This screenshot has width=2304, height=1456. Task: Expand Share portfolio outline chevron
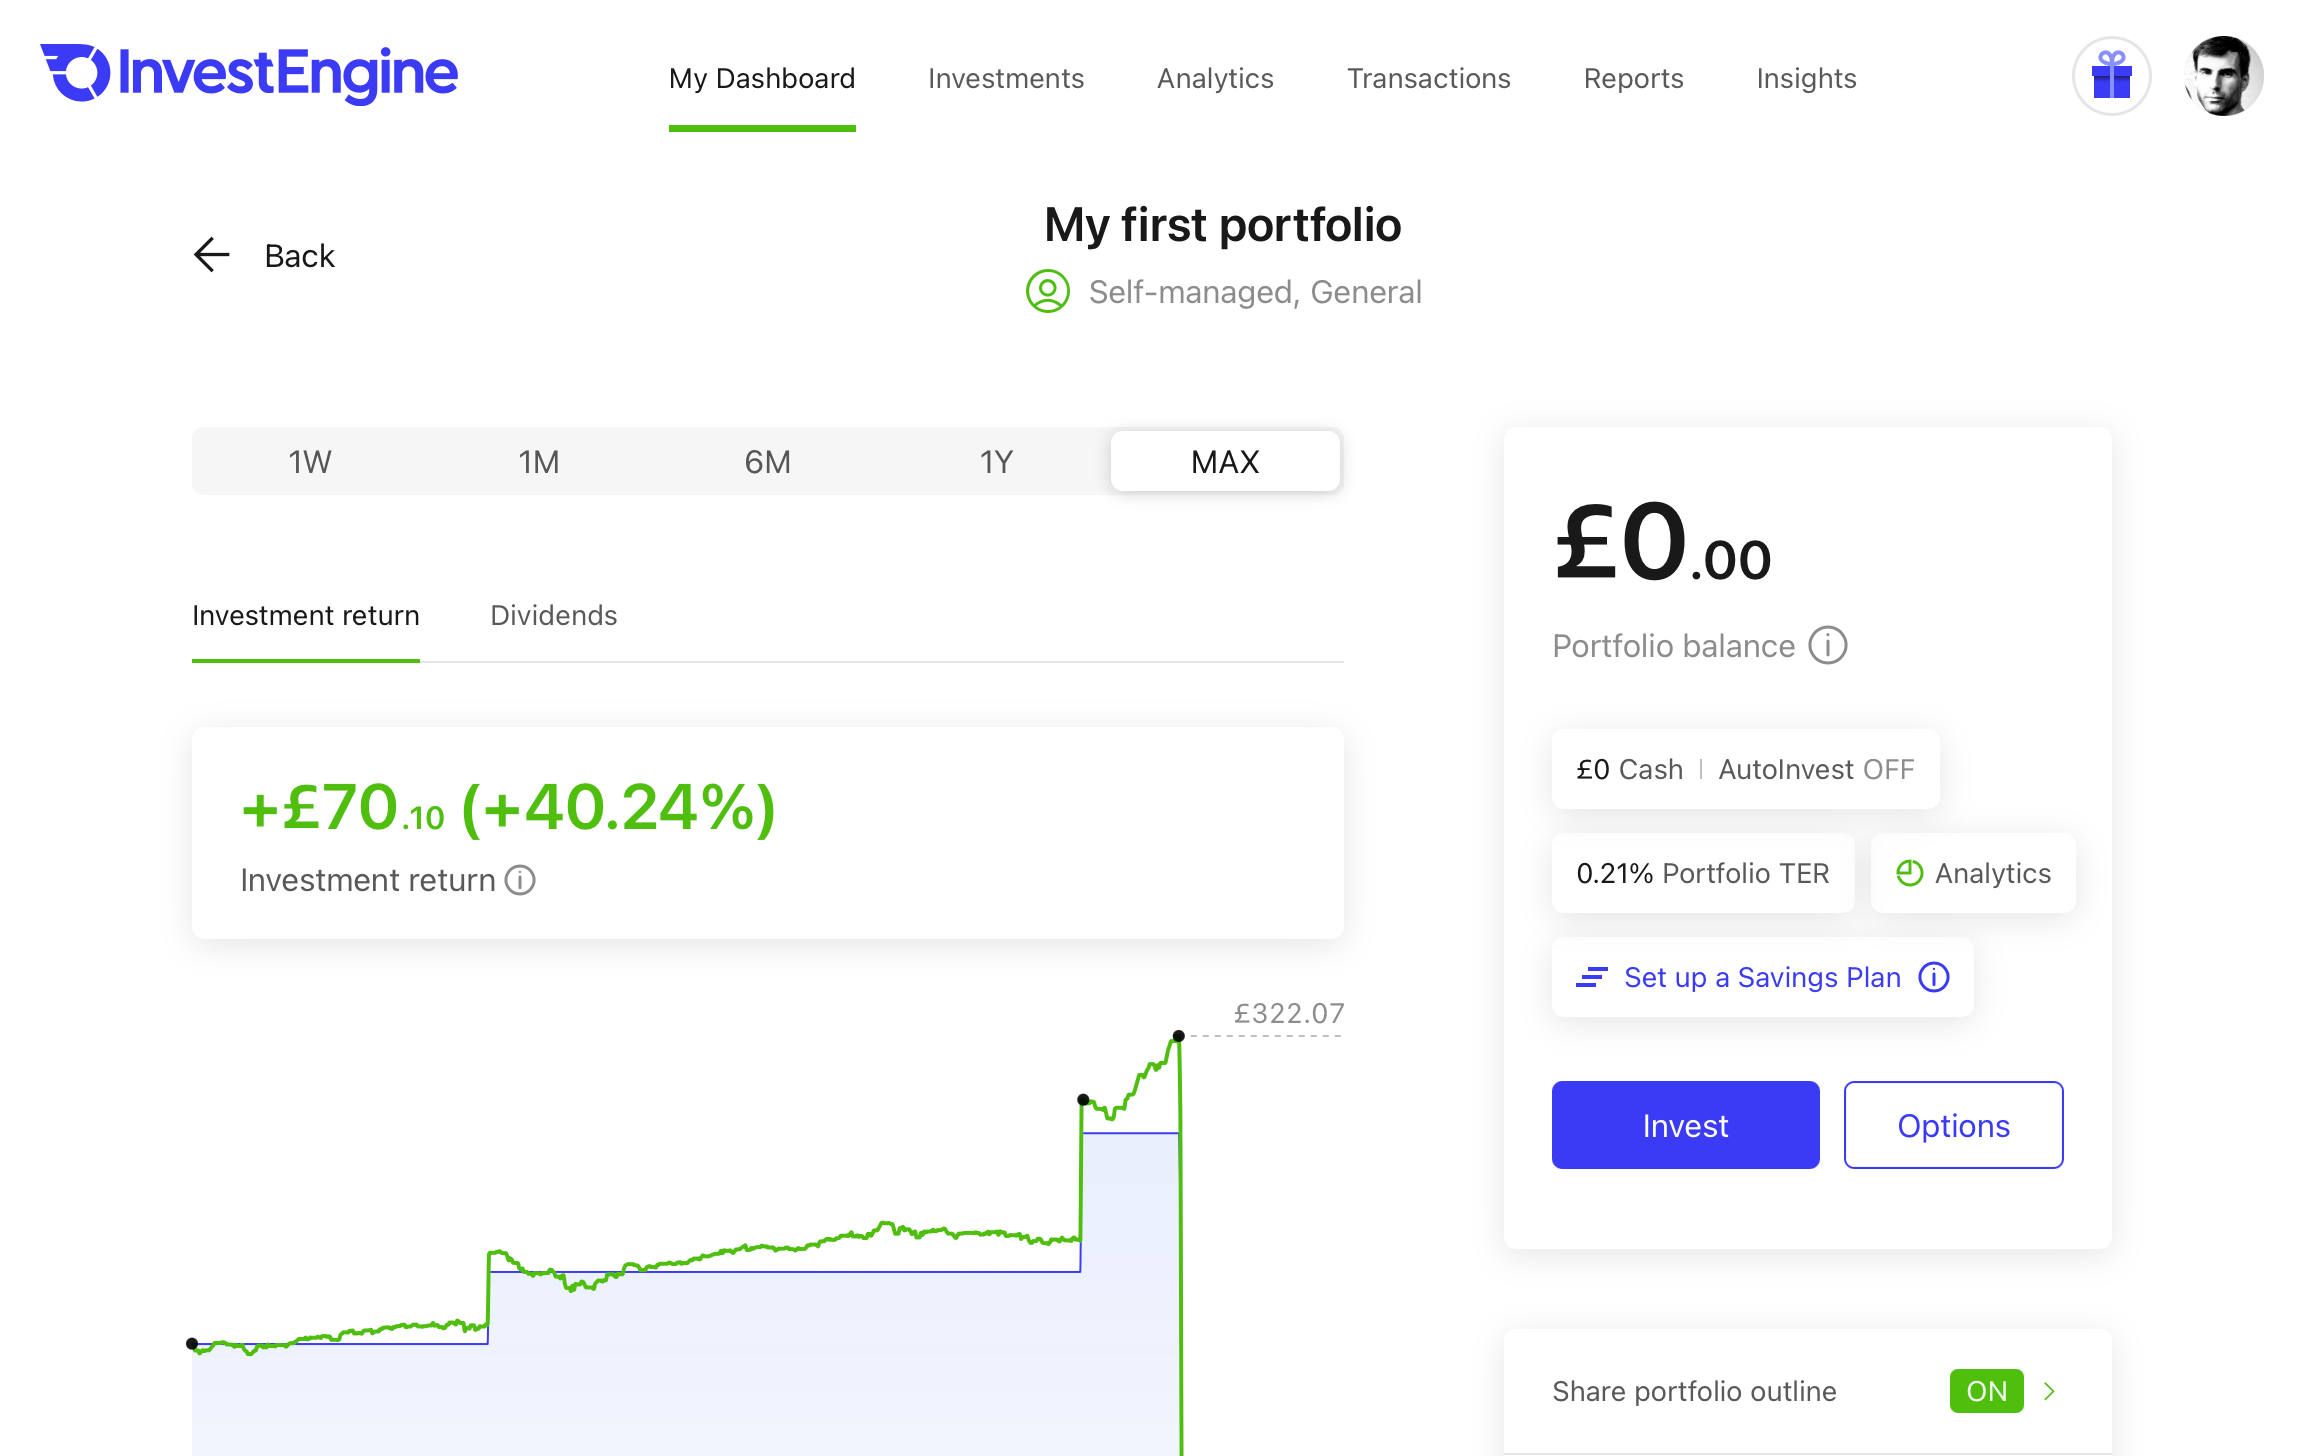coord(2049,1391)
